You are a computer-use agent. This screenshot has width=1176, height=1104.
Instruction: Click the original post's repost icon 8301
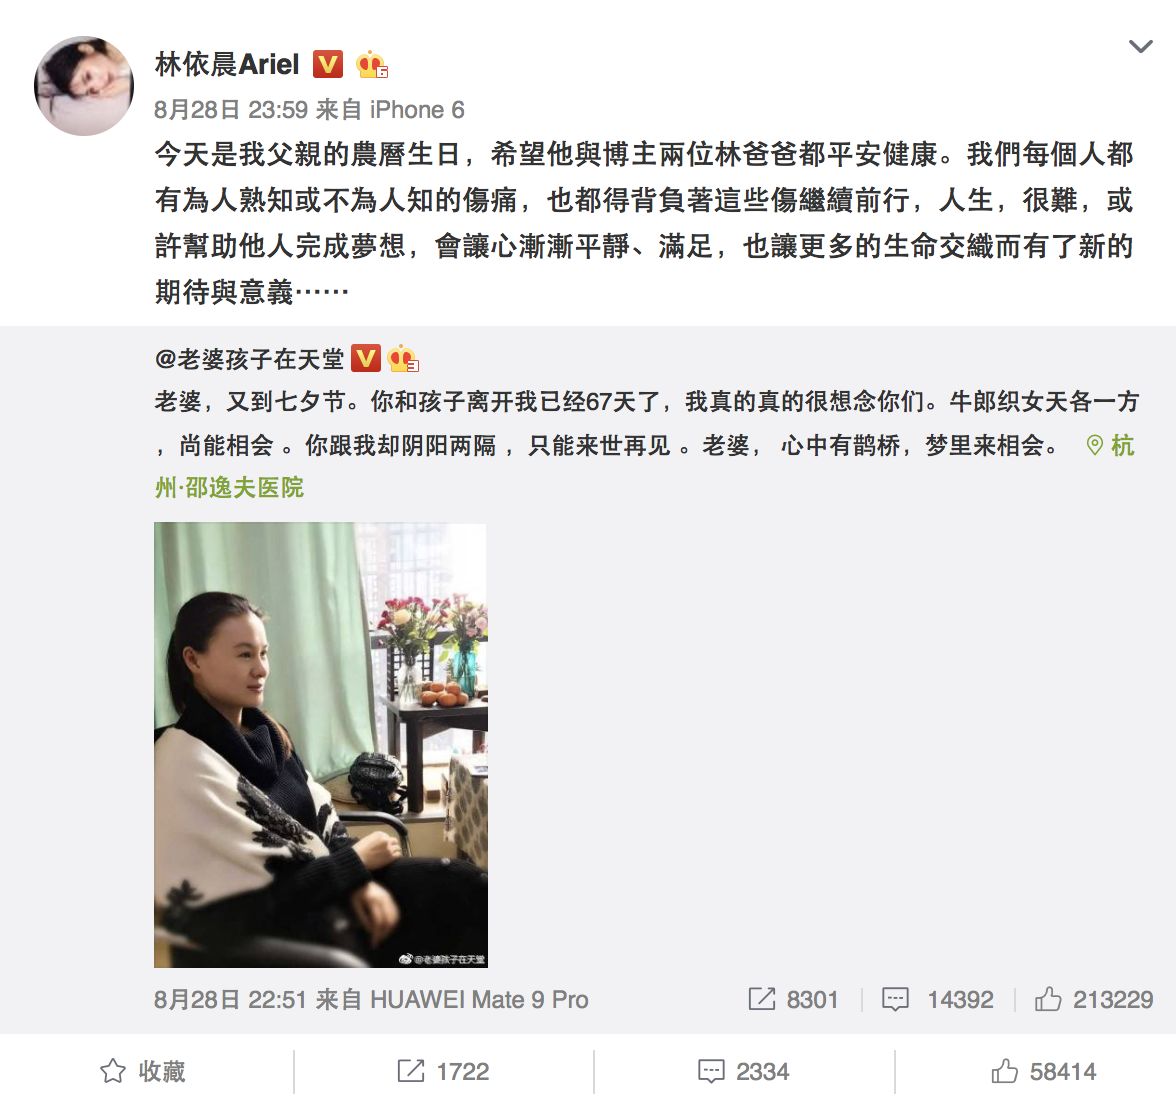click(x=793, y=1000)
